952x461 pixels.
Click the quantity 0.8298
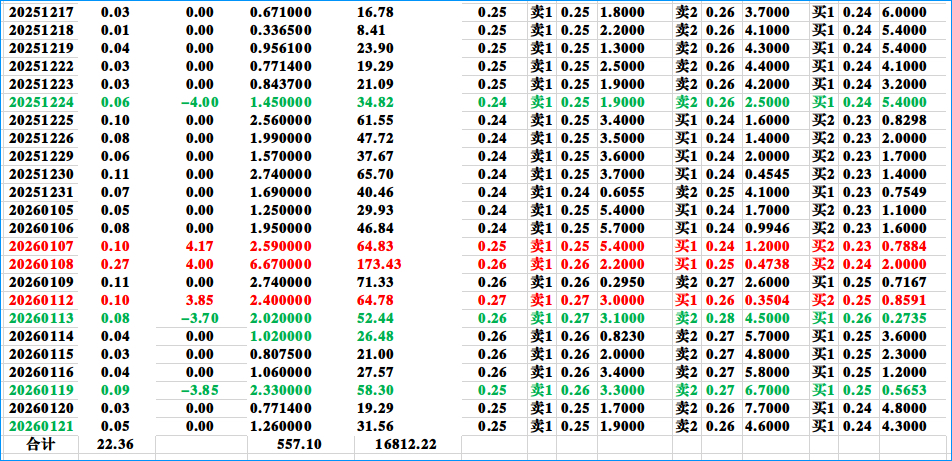(905, 120)
